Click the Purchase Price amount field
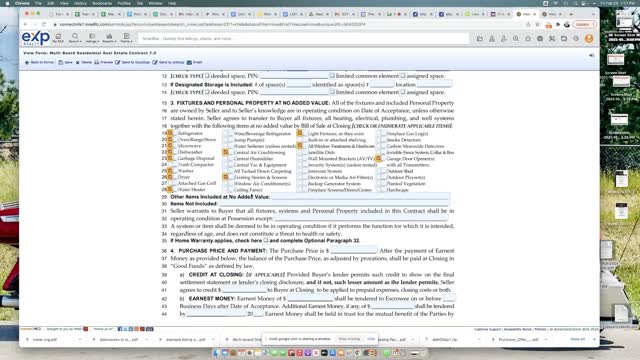 click(353, 250)
